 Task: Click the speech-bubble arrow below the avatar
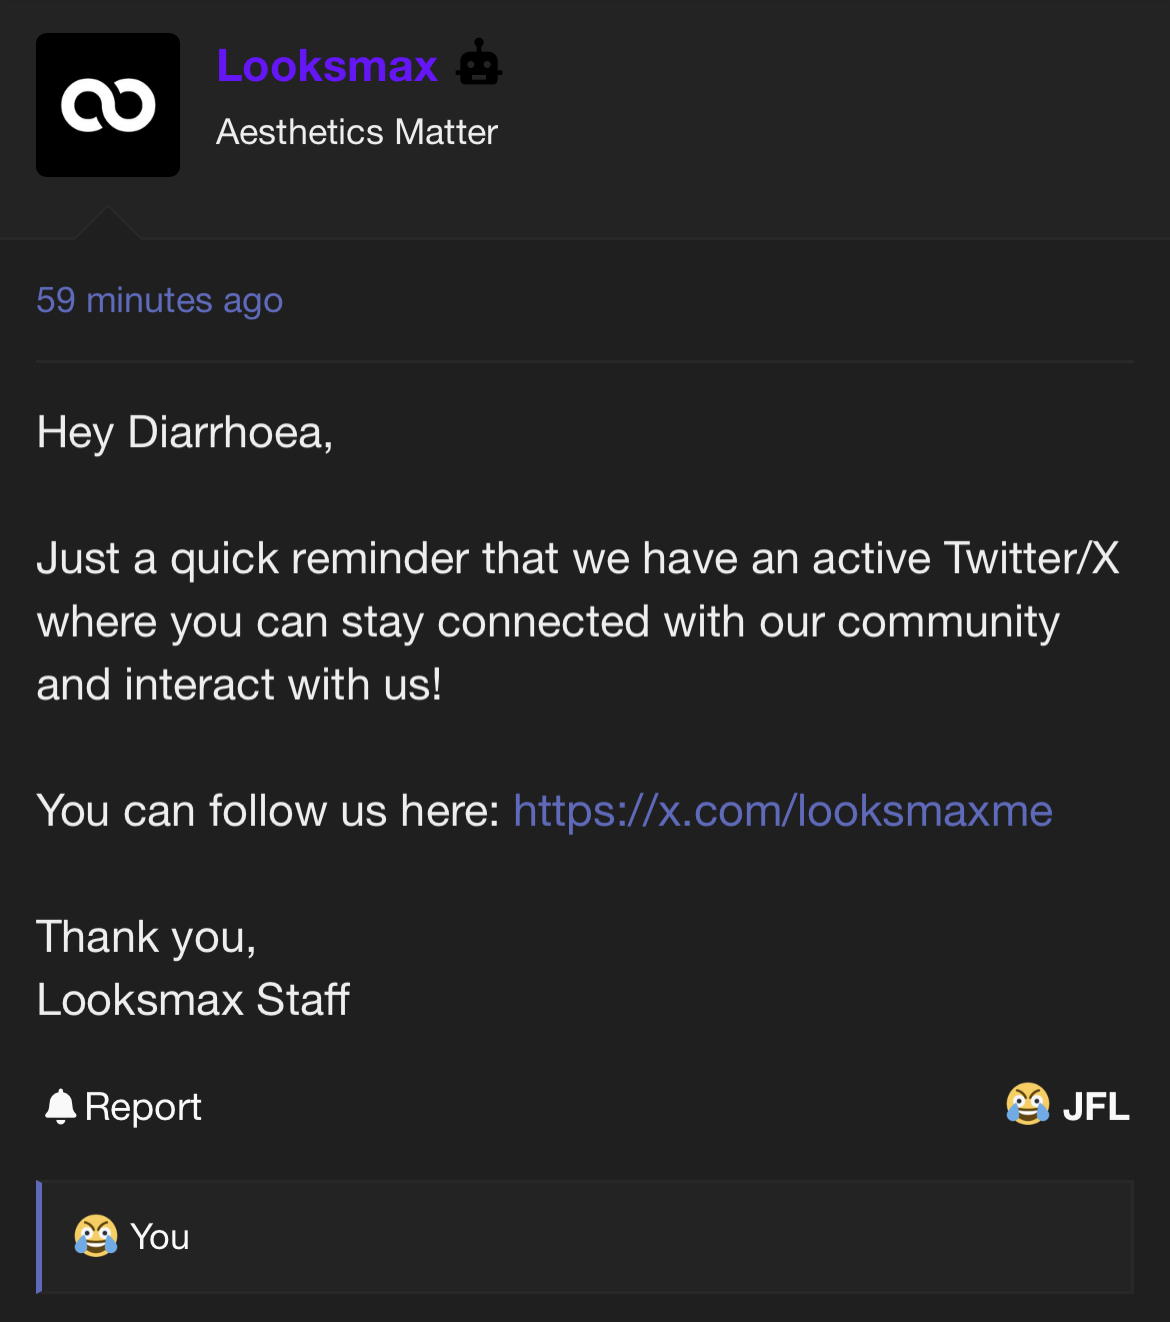coord(107,224)
